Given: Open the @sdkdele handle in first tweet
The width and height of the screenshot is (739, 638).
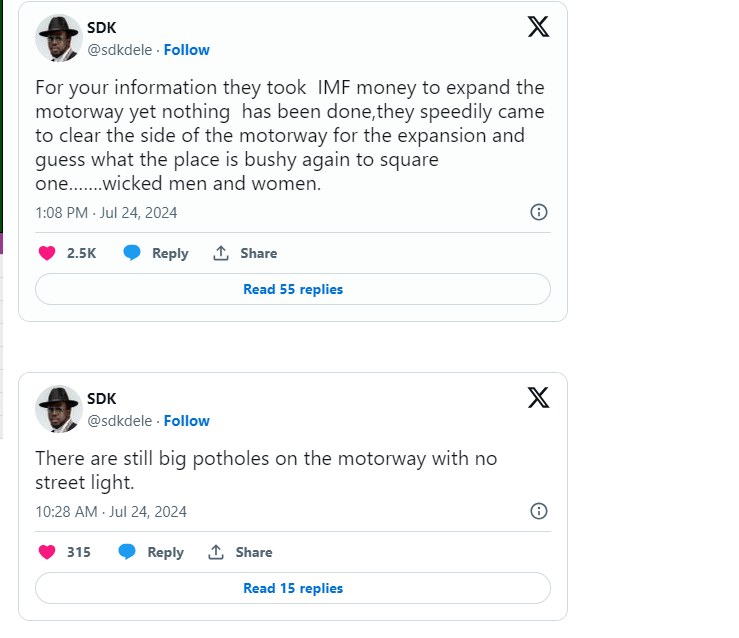Looking at the screenshot, I should 120,50.
